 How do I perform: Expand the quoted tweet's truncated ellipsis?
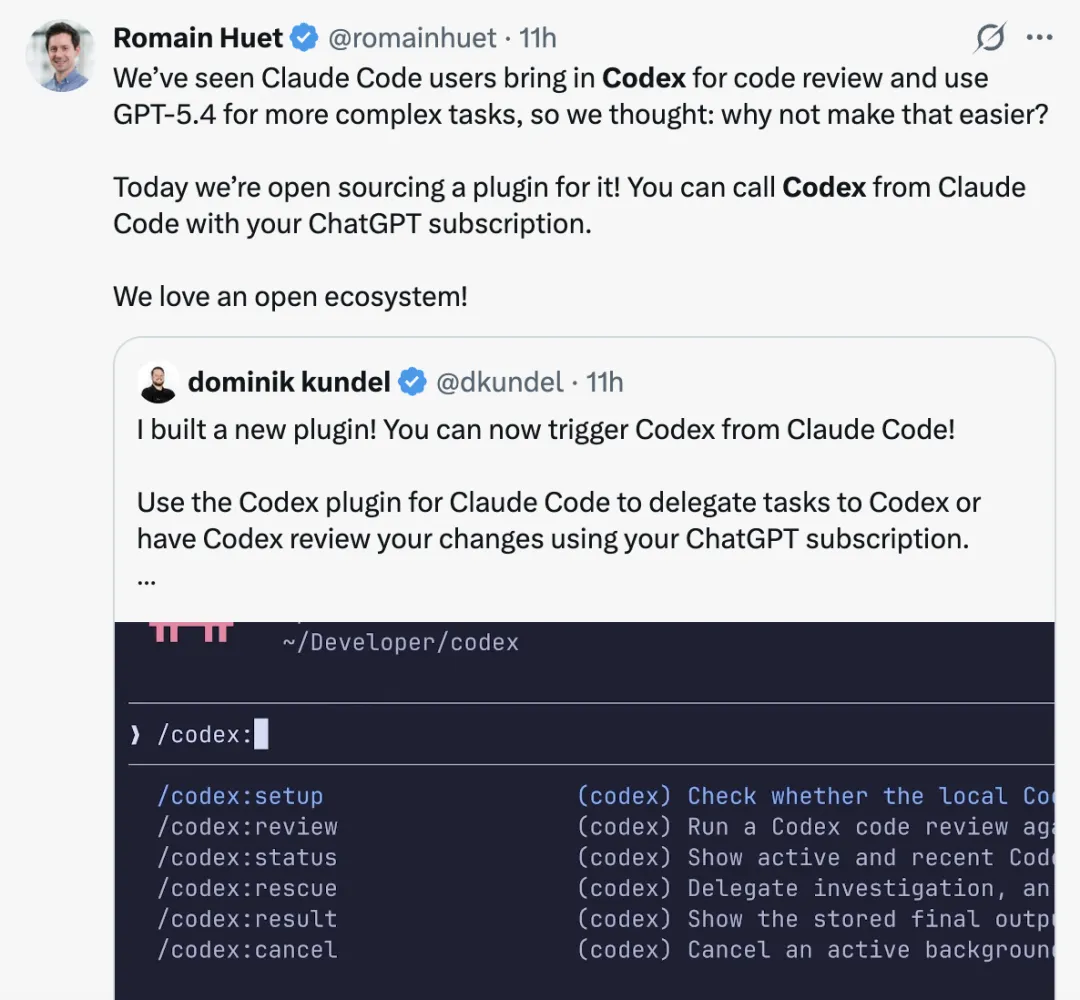click(x=147, y=582)
